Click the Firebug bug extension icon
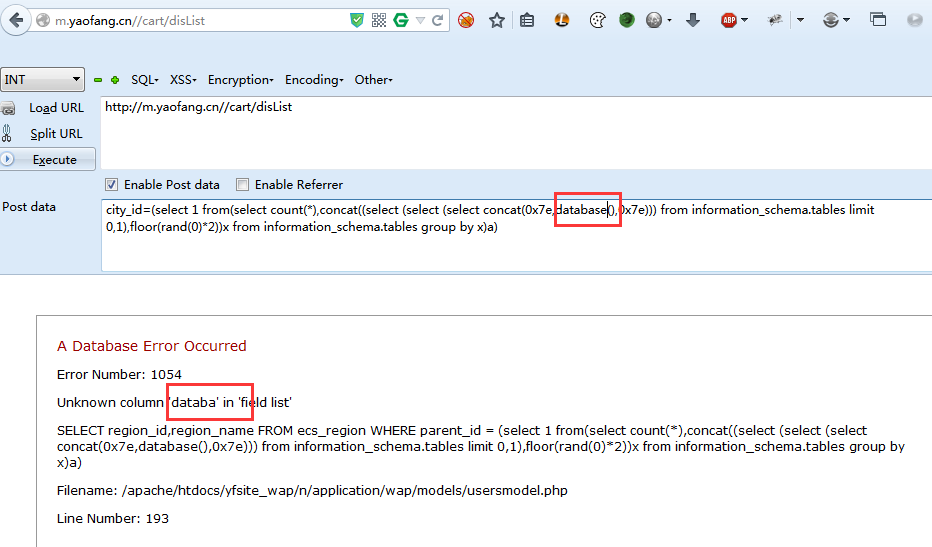This screenshot has width=932, height=547. (x=774, y=21)
